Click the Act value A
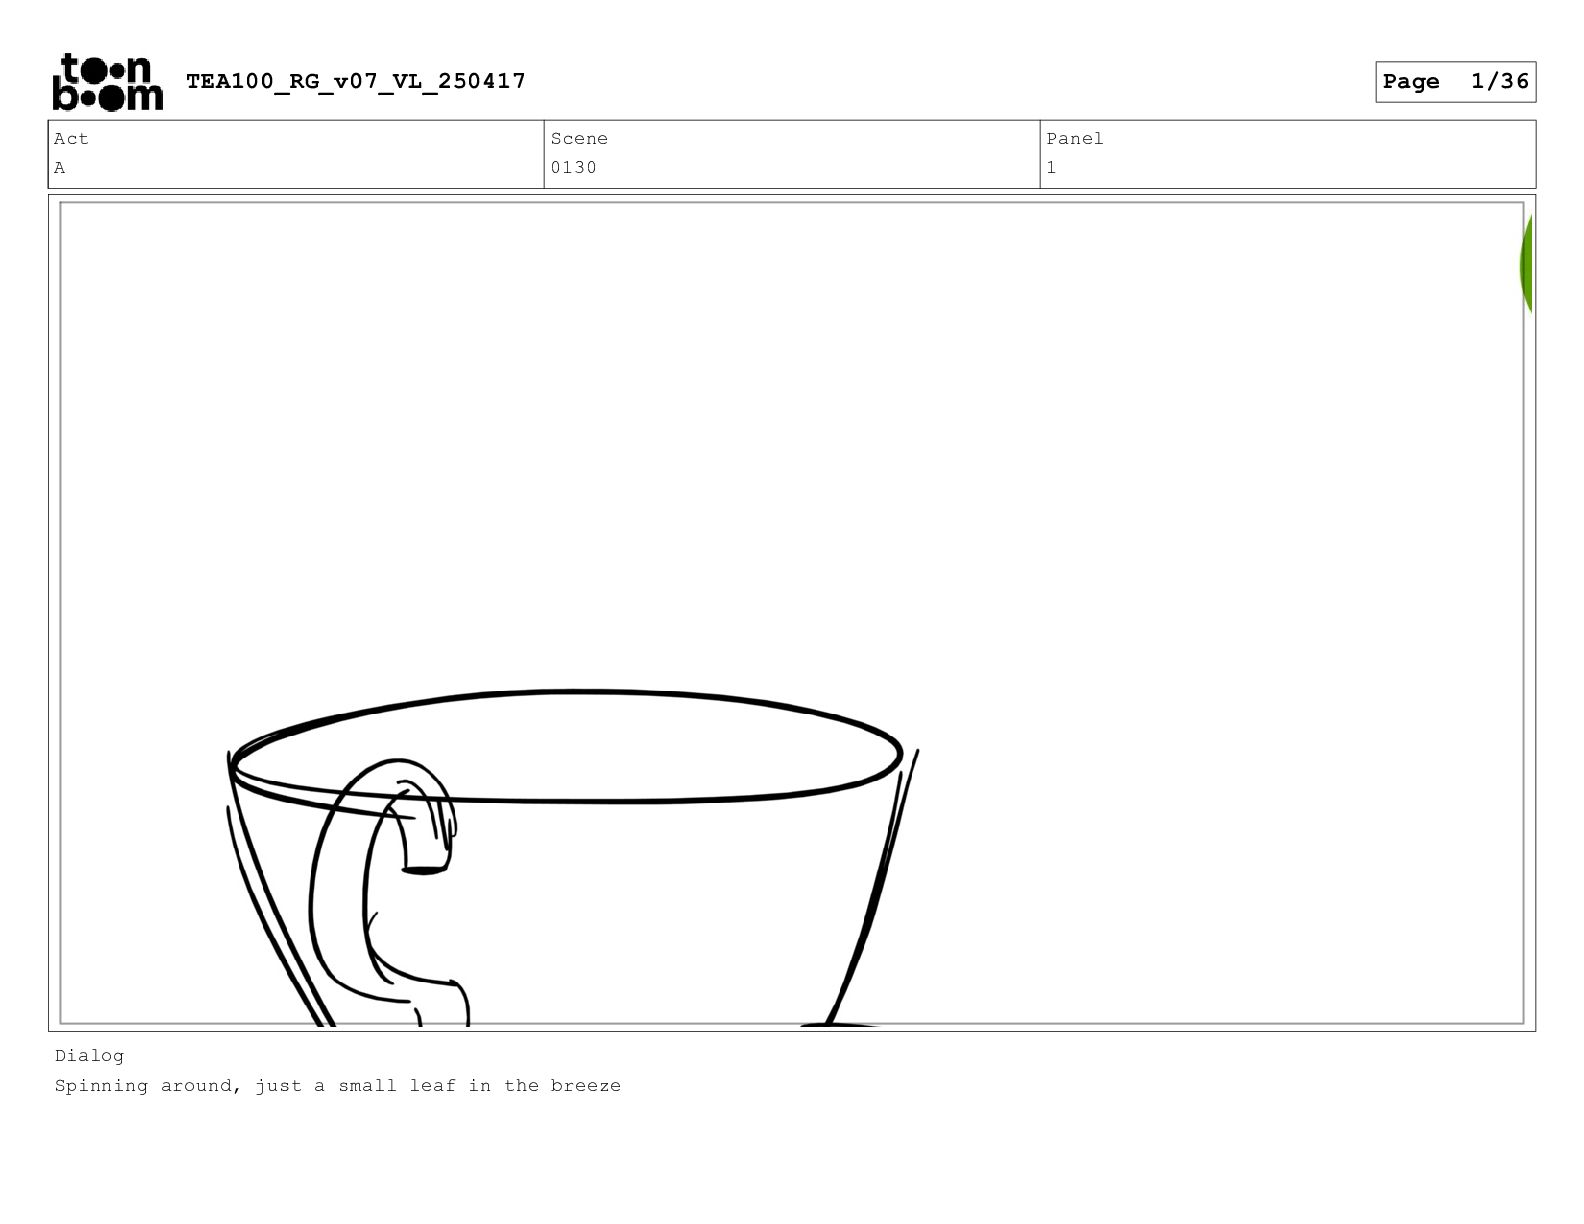Image resolution: width=1584 pixels, height=1224 pixels. pos(60,168)
